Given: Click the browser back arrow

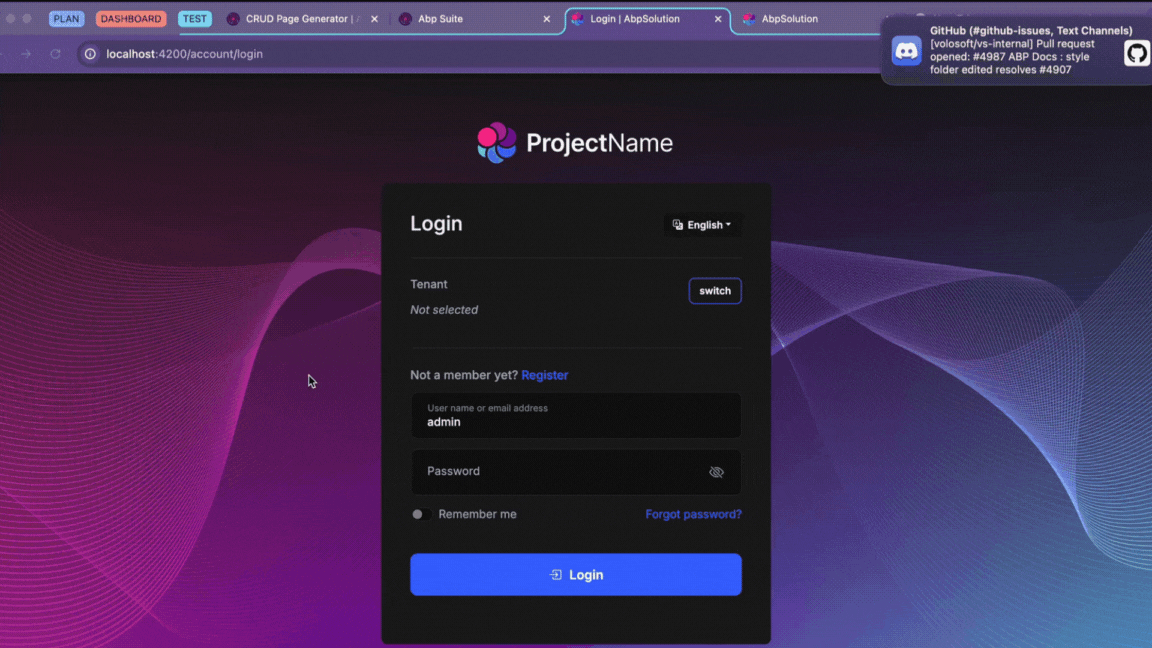Looking at the screenshot, I should tap(2, 54).
